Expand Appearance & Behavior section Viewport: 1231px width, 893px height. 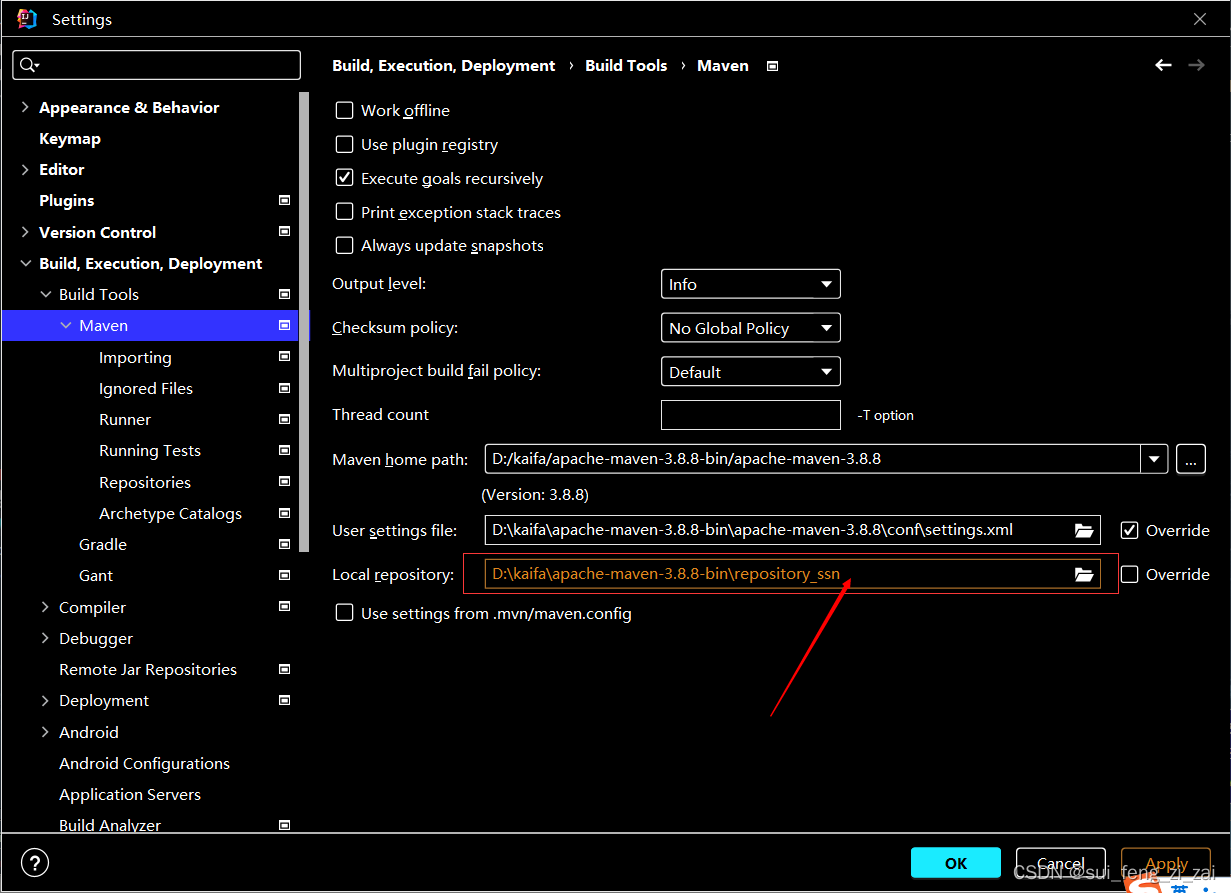click(x=25, y=107)
